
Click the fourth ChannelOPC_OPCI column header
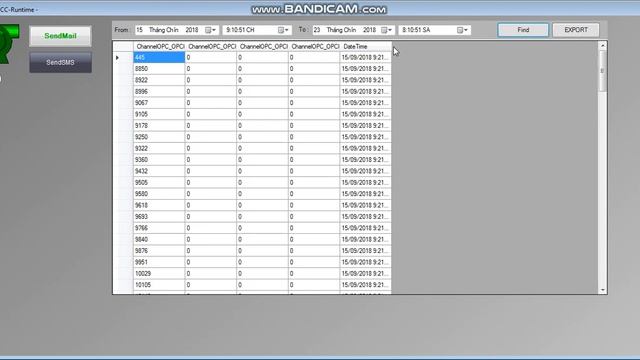[x=314, y=47]
